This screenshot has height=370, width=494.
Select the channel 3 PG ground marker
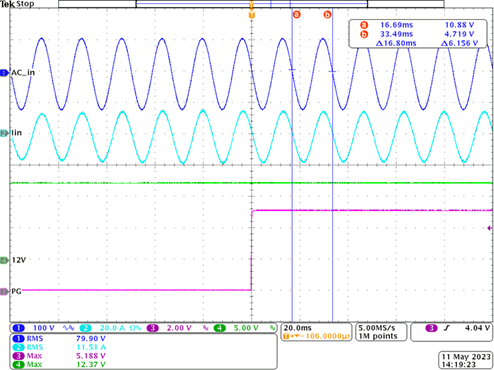pyautogui.click(x=4, y=291)
